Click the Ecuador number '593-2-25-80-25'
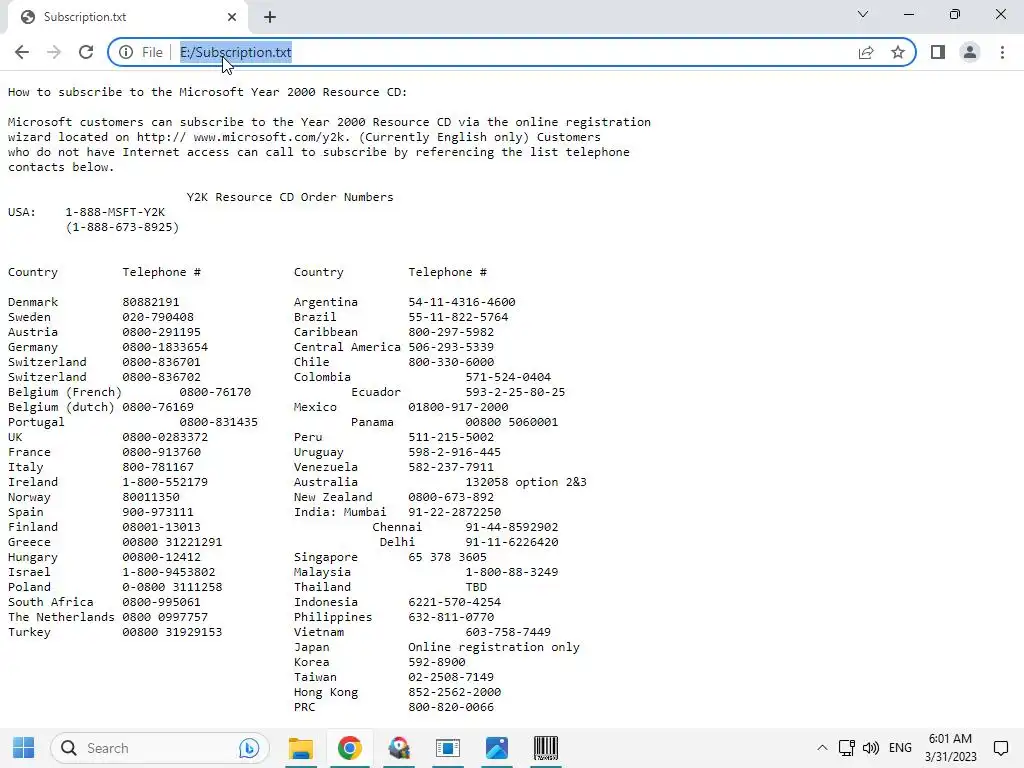 (515, 392)
